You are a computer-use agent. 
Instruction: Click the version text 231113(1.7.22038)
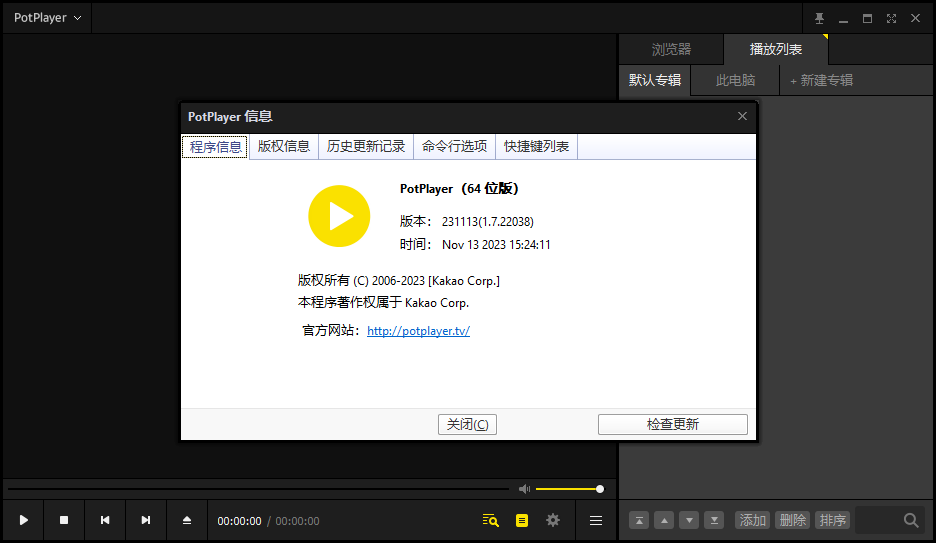[488, 221]
